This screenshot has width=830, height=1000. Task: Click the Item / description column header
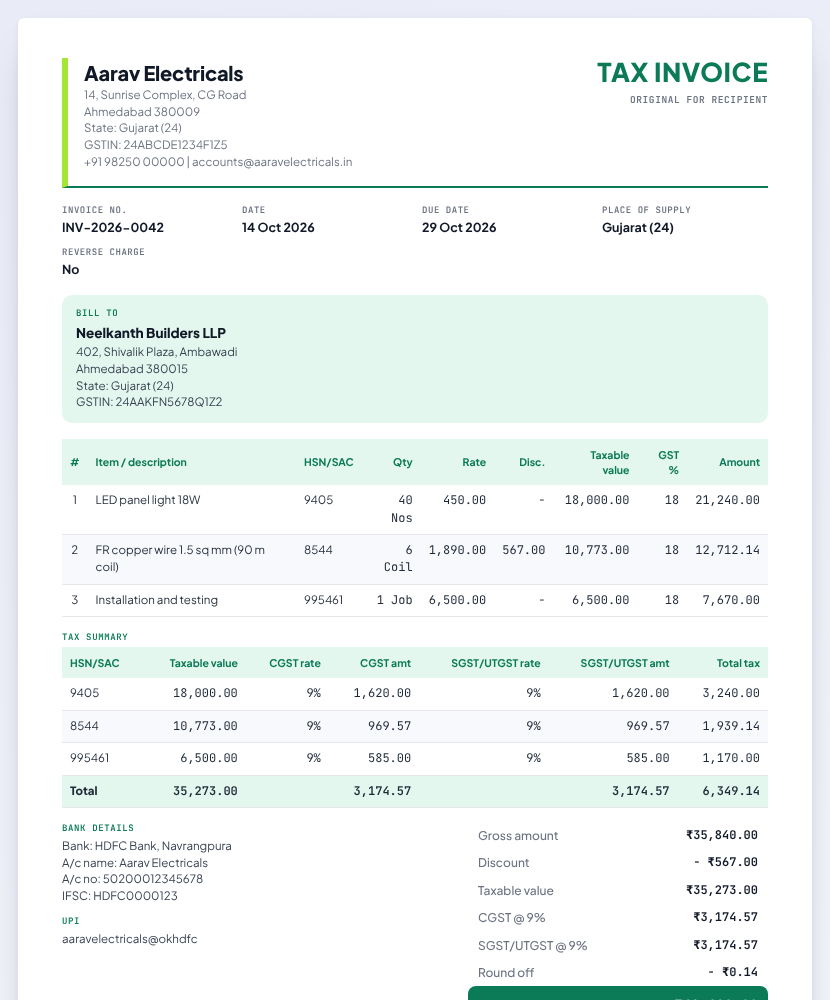coord(141,462)
